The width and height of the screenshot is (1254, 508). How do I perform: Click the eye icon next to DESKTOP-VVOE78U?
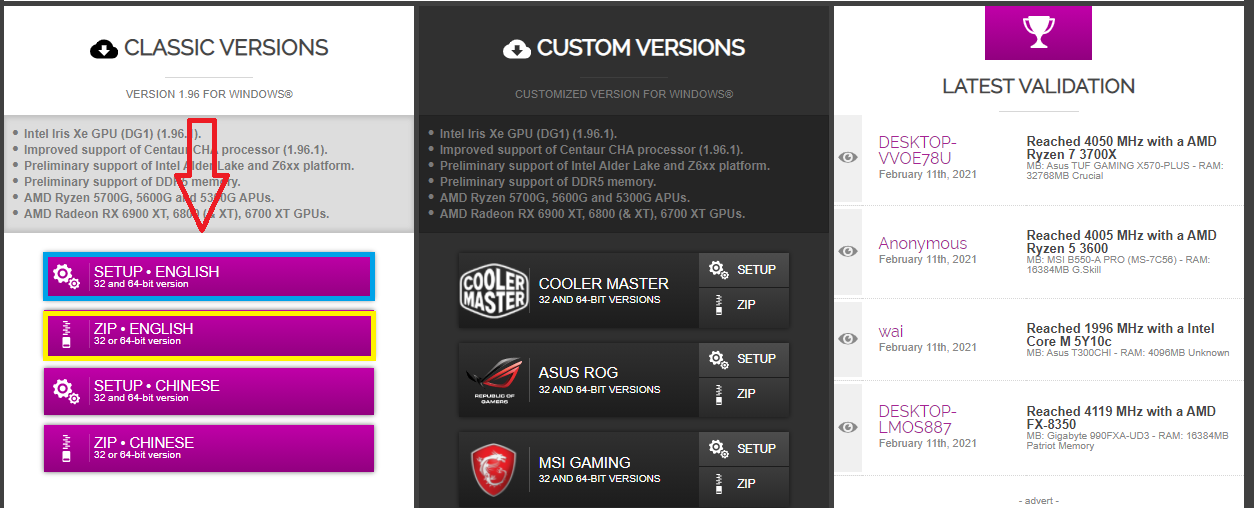coord(848,157)
